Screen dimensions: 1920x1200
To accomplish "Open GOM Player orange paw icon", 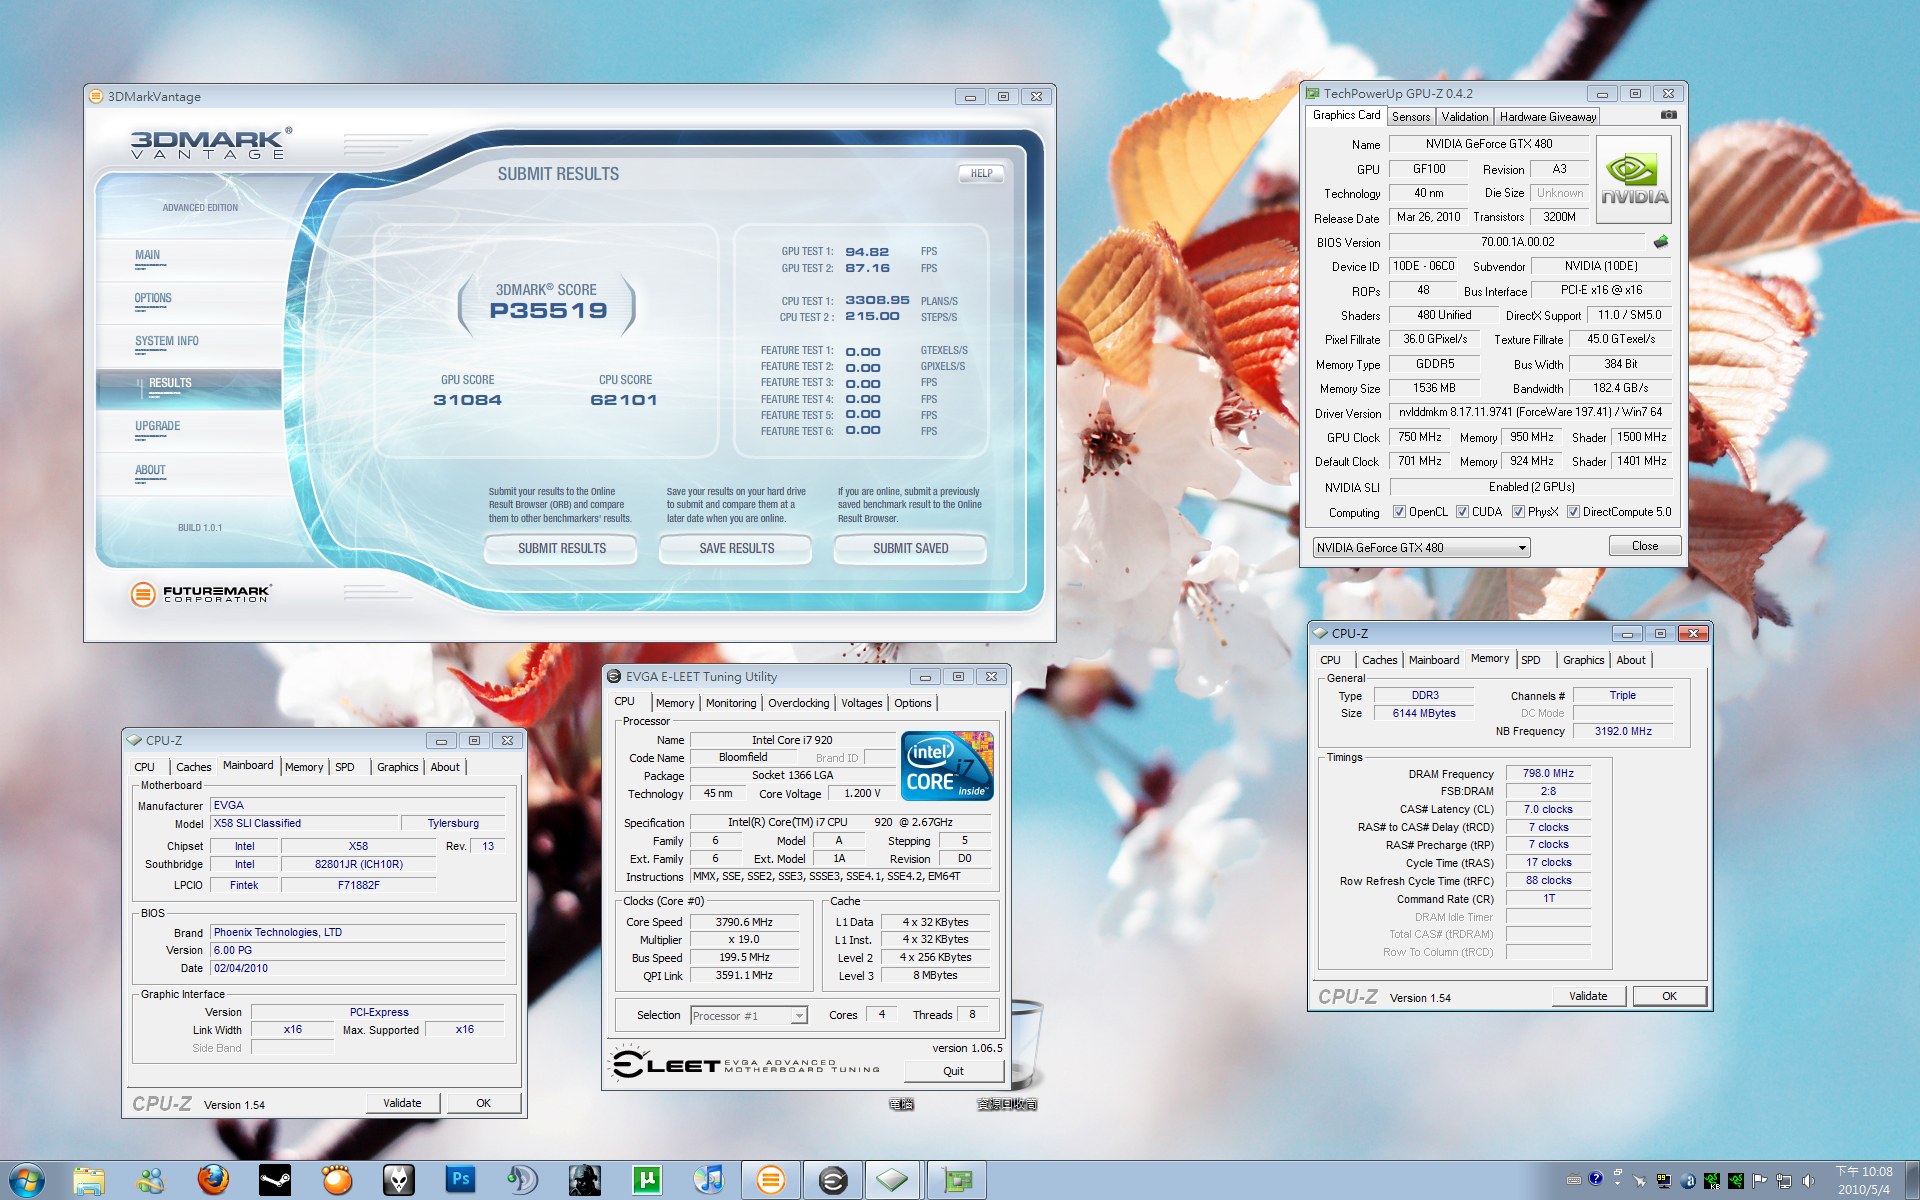I will [x=337, y=1180].
